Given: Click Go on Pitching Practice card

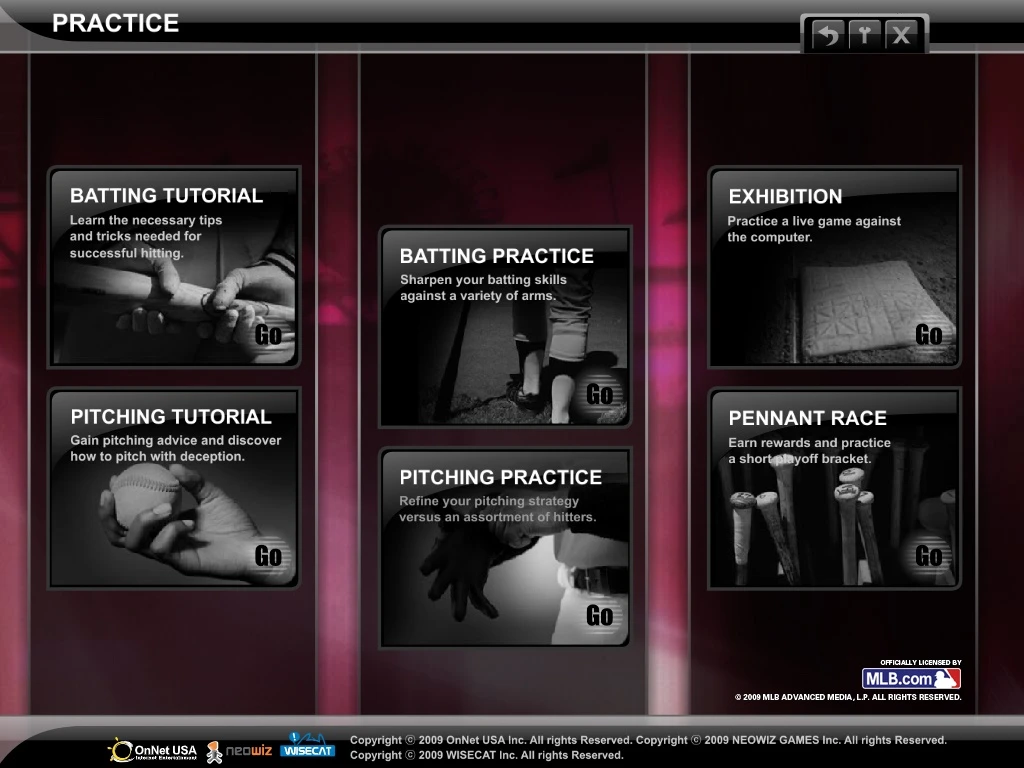Looking at the screenshot, I should 600,615.
